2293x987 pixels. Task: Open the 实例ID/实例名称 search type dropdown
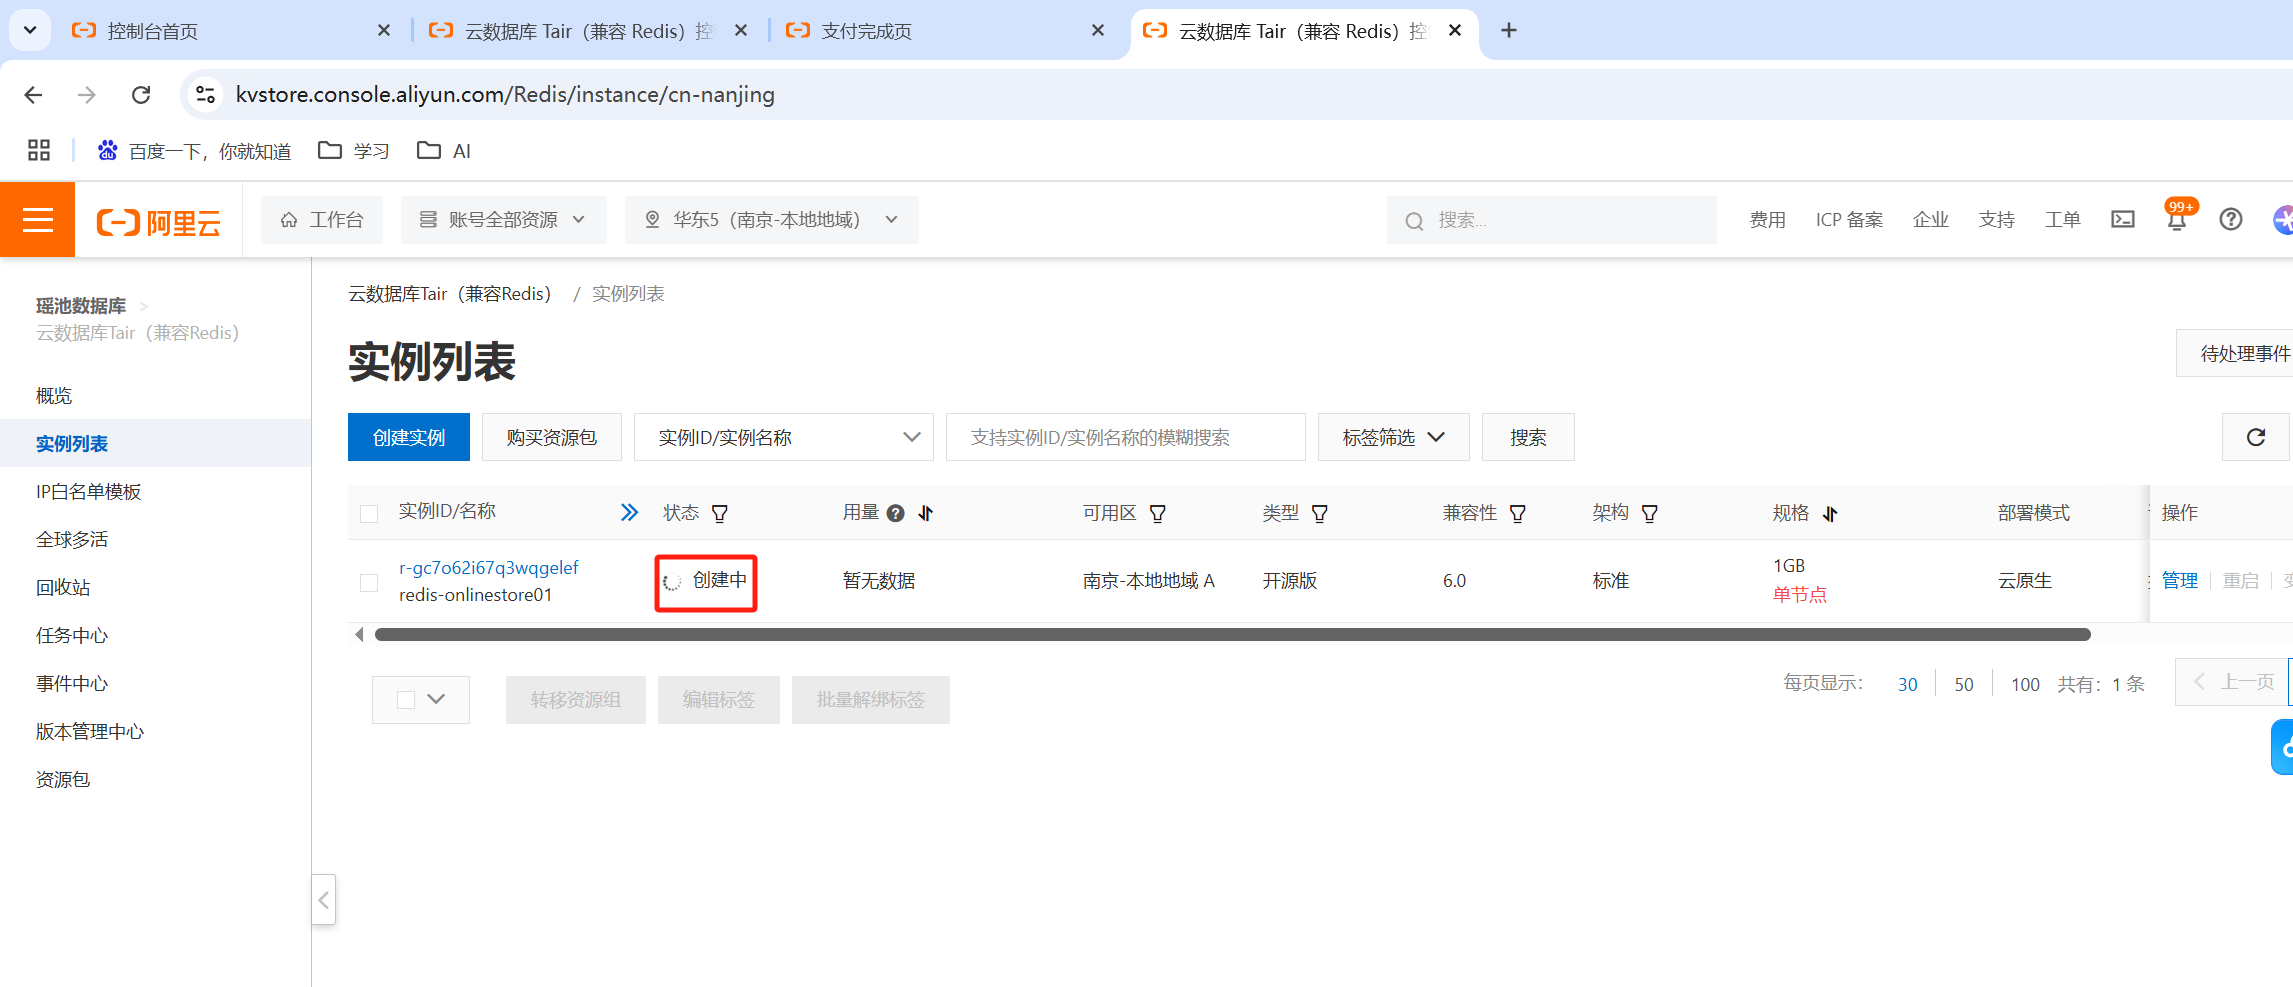(784, 437)
